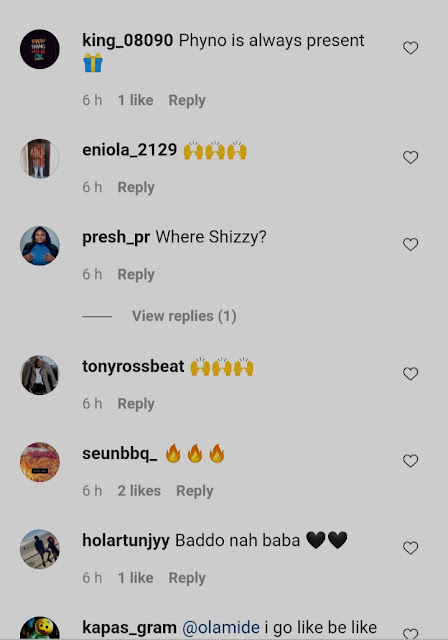The width and height of the screenshot is (448, 640).
Task: Open presh_pr's profile picture
Action: [x=40, y=246]
